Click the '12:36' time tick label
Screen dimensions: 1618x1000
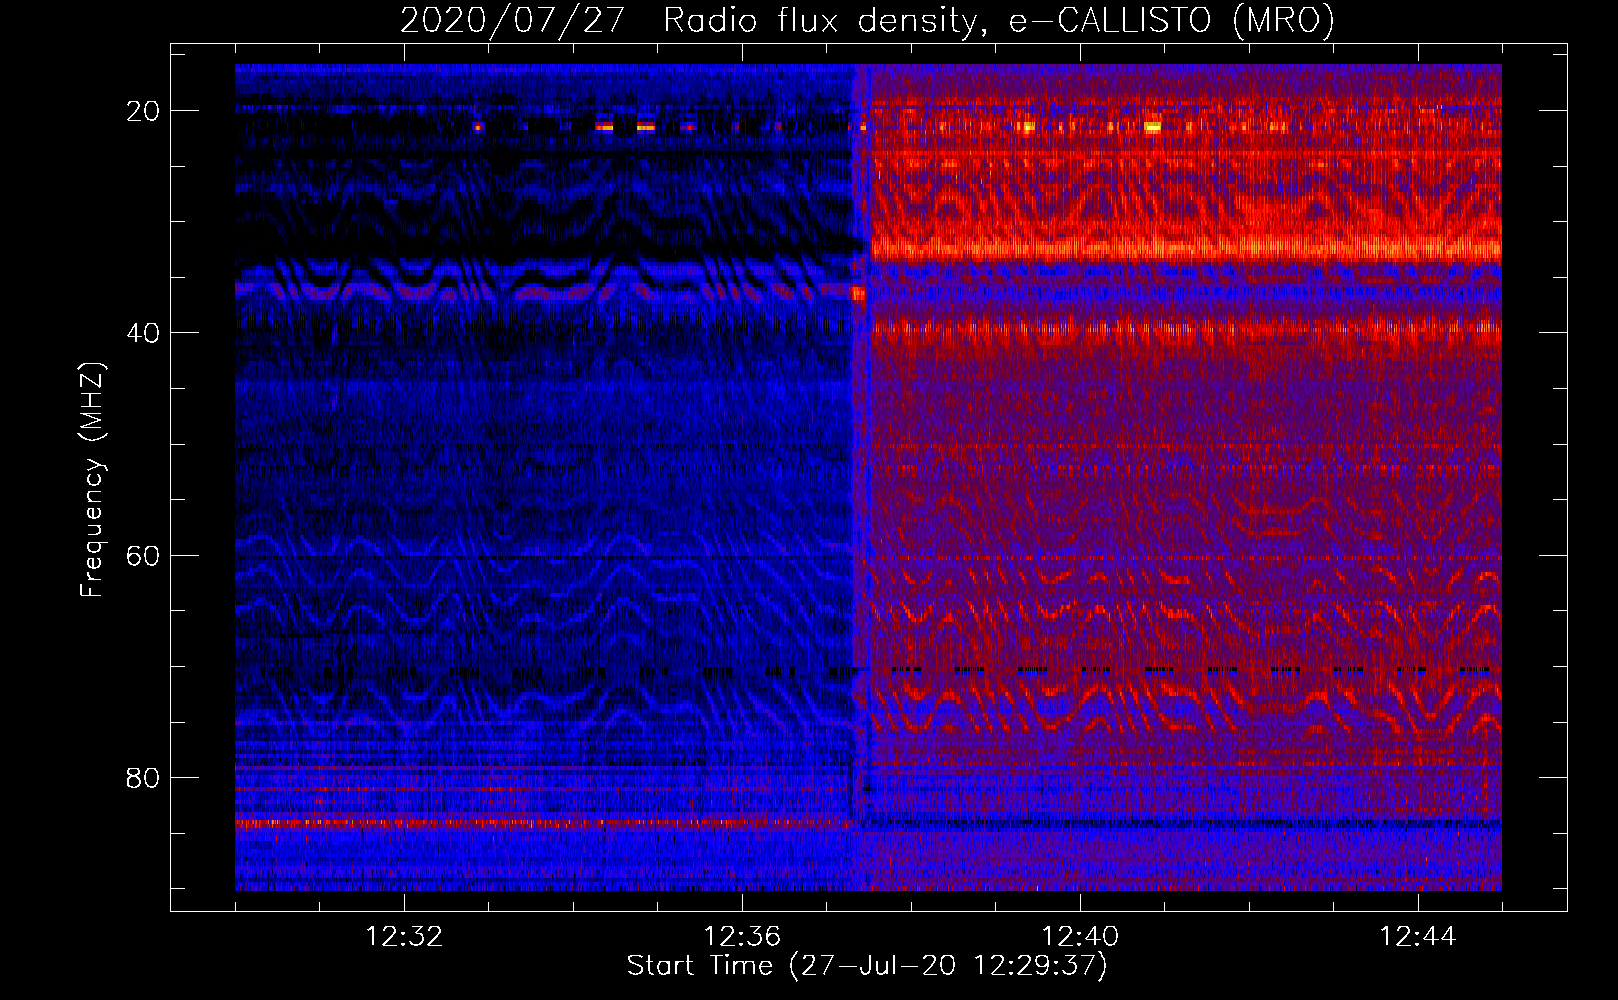tap(742, 937)
